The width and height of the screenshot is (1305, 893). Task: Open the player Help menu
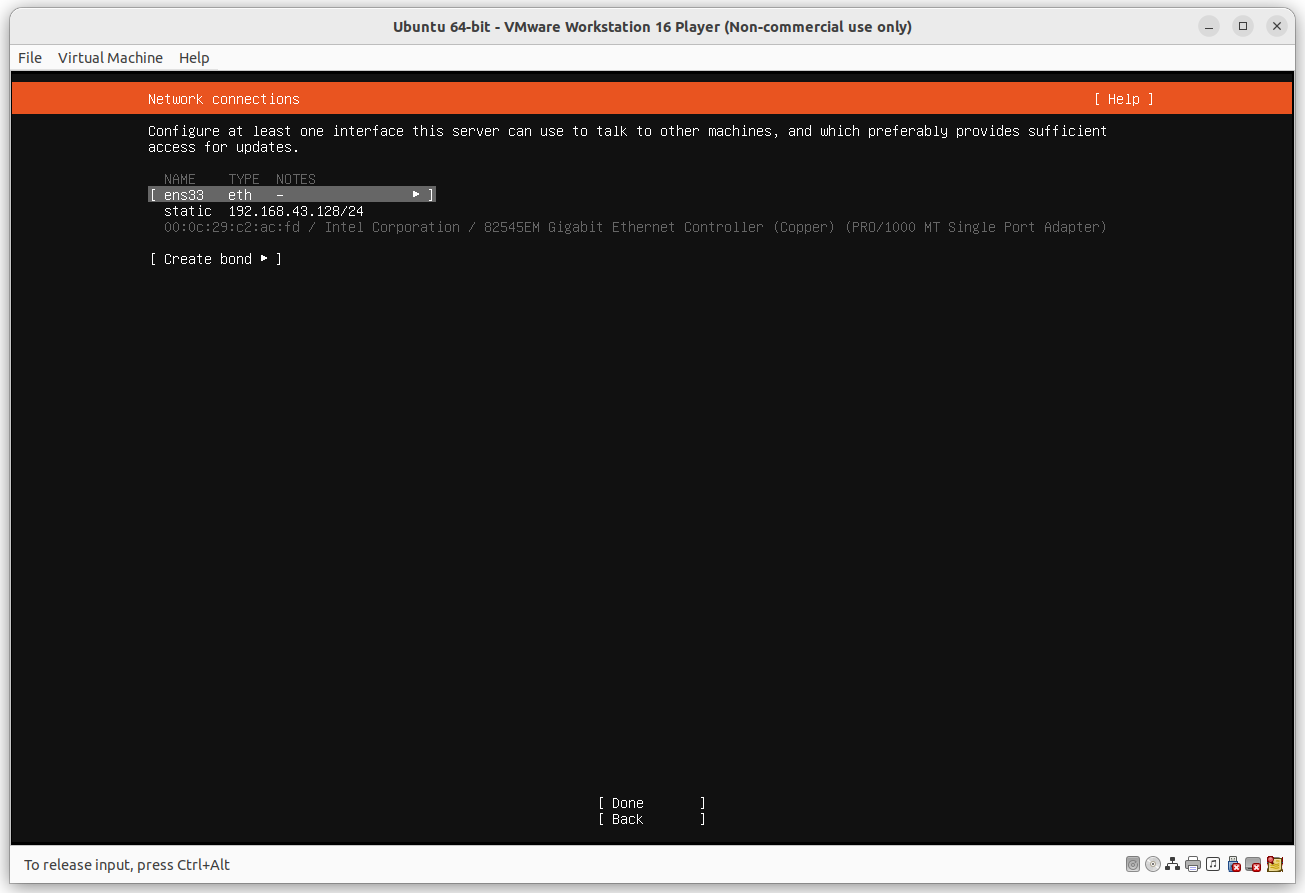(x=194, y=57)
